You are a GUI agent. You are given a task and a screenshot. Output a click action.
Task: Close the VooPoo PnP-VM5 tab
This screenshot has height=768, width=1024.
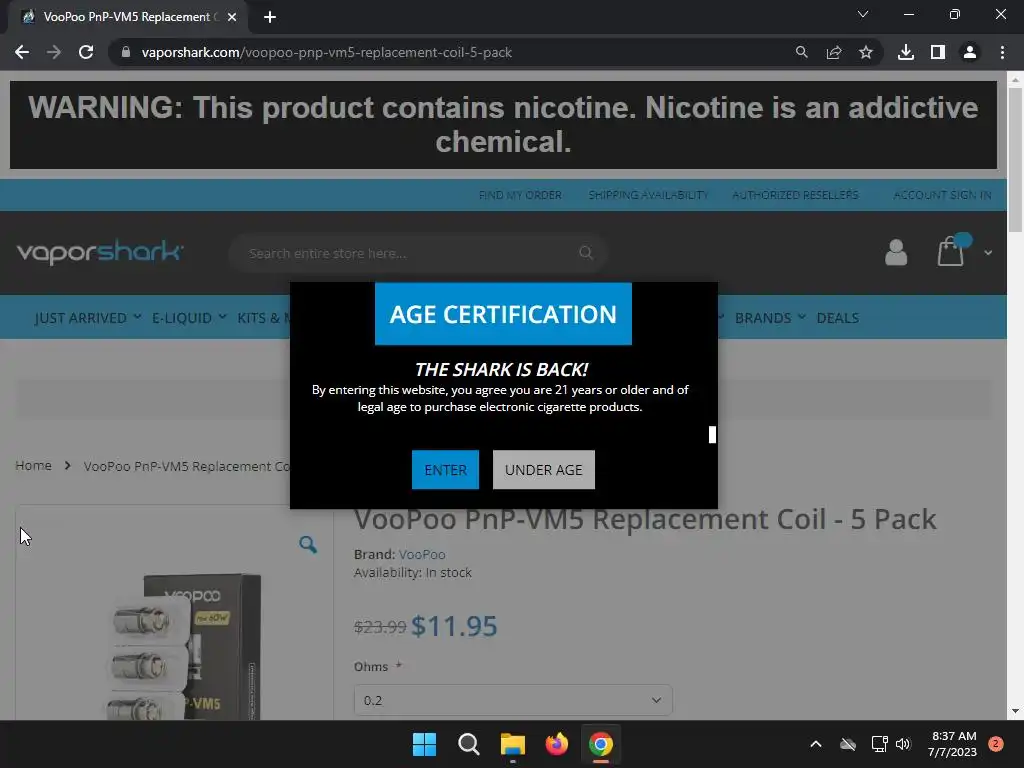(x=232, y=17)
